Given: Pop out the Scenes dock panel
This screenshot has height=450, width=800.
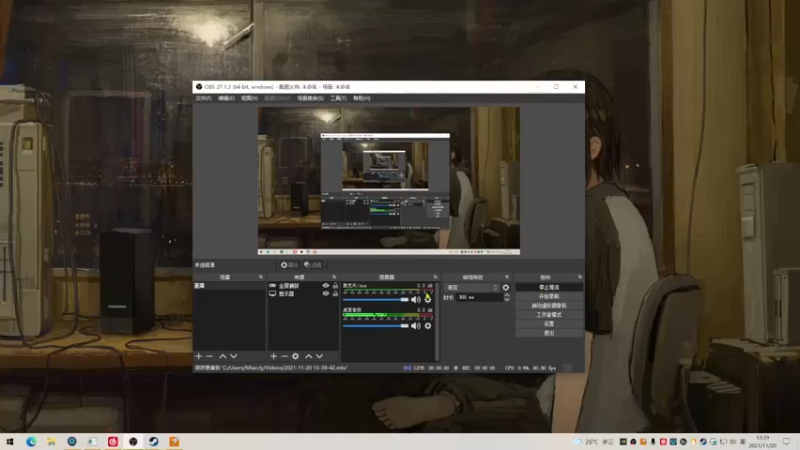Looking at the screenshot, I should click(x=261, y=277).
